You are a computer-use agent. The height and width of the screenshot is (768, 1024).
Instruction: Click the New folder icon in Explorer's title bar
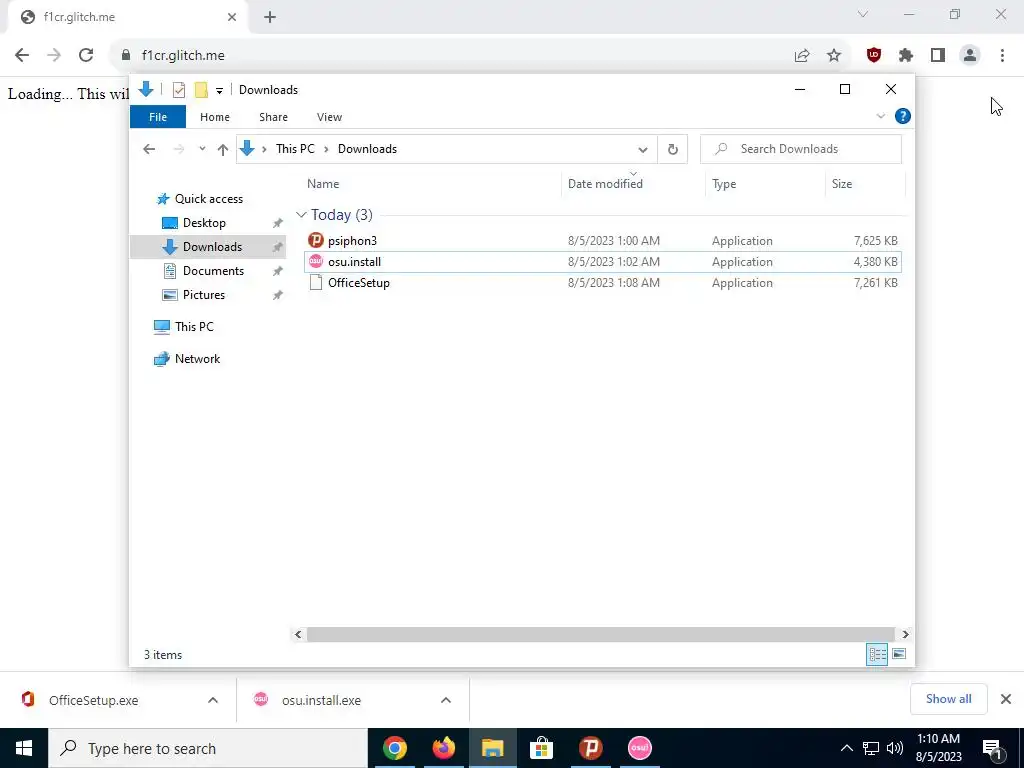point(201,90)
